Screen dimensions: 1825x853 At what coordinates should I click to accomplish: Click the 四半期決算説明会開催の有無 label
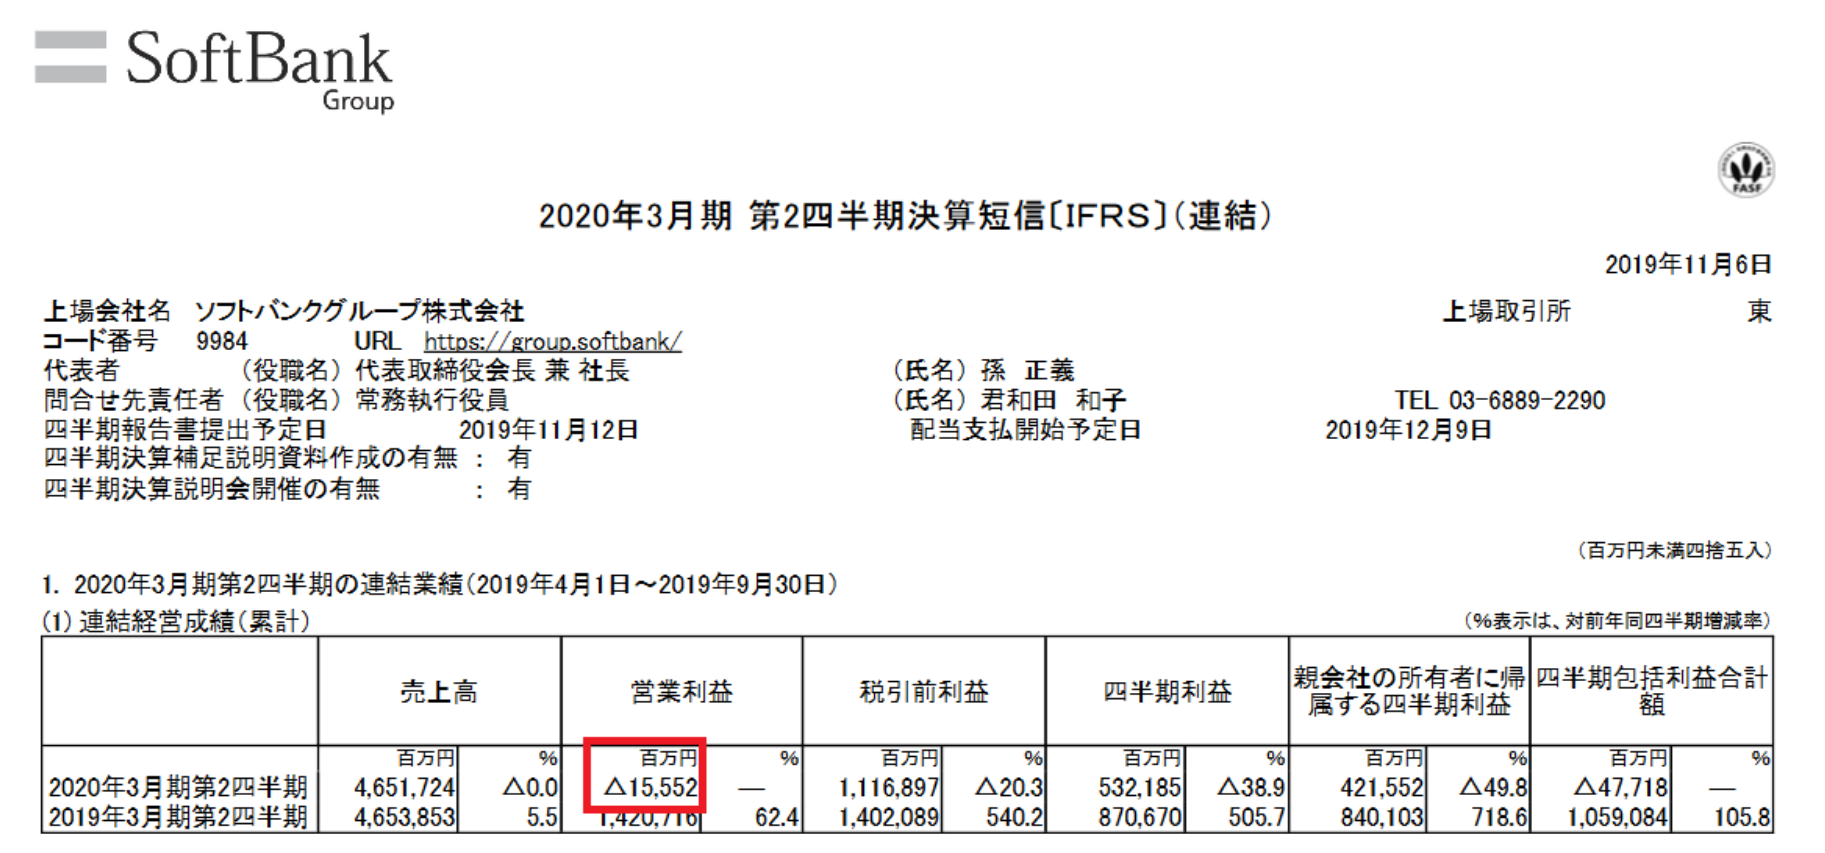[211, 489]
